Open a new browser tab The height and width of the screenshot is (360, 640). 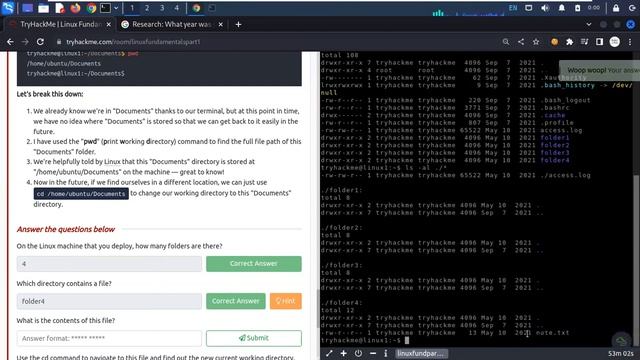point(238,24)
